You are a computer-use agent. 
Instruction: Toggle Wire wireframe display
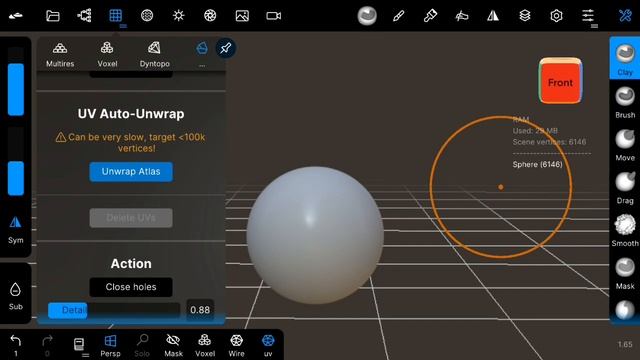(x=236, y=345)
